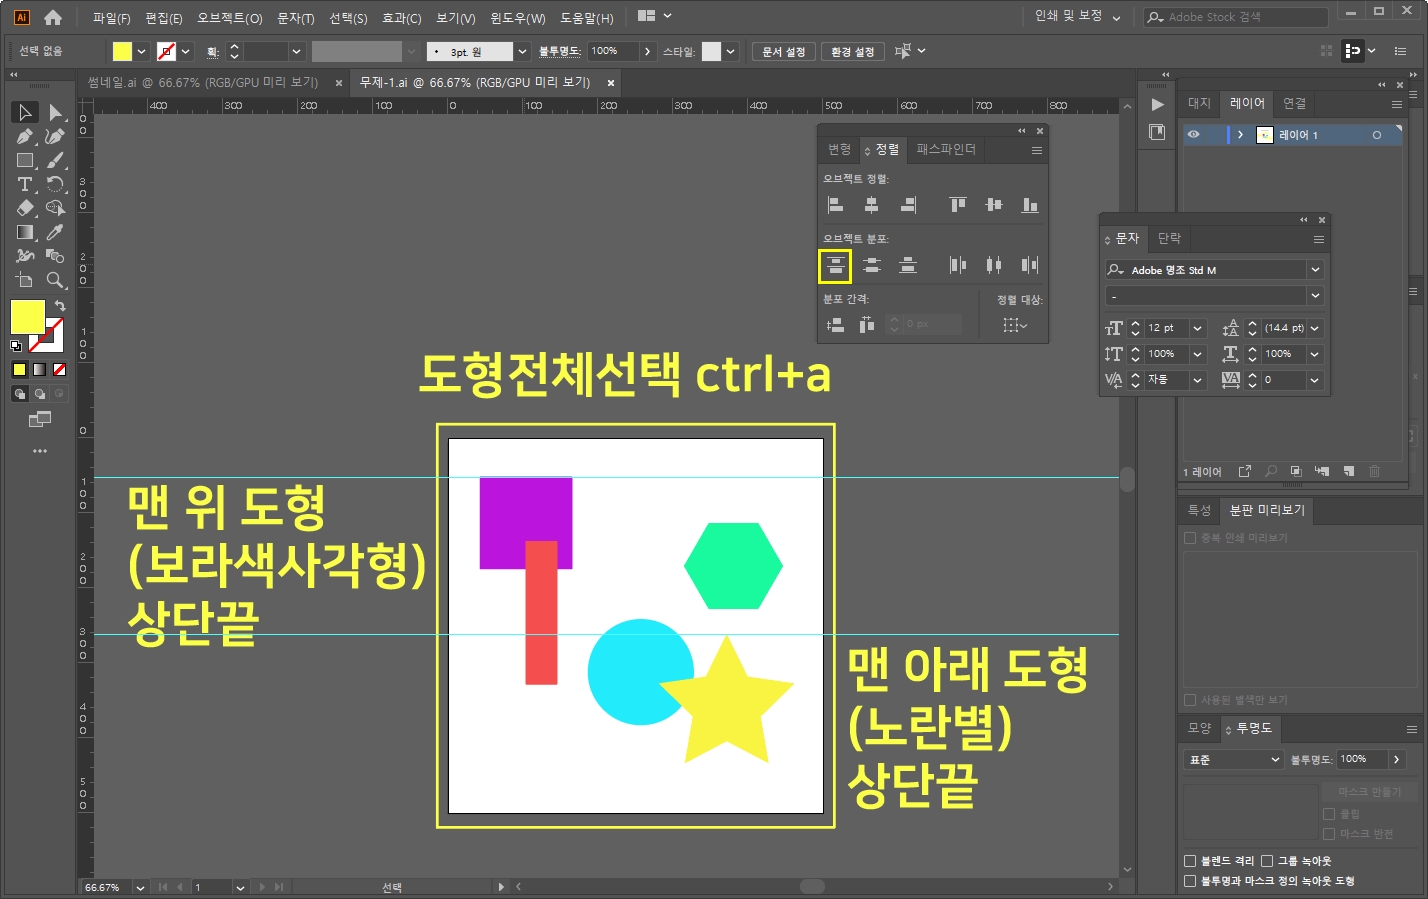The height and width of the screenshot is (899, 1428).
Task: Click vertical align center icon
Action: pyautogui.click(x=994, y=205)
